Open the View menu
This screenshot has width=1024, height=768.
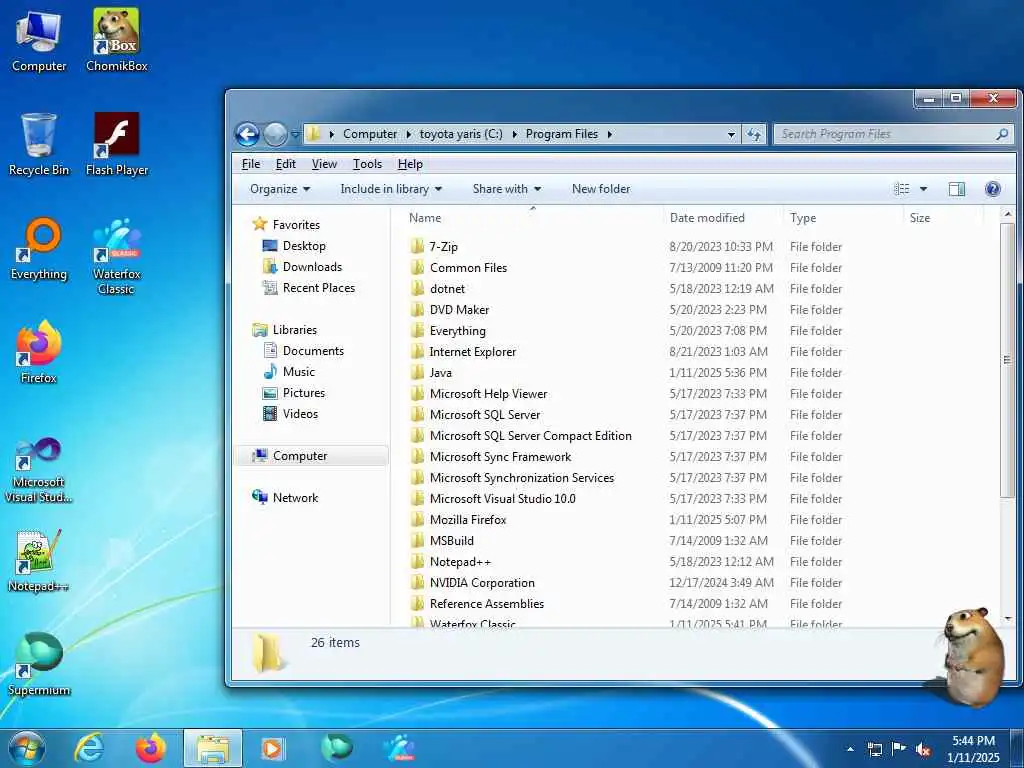(324, 165)
